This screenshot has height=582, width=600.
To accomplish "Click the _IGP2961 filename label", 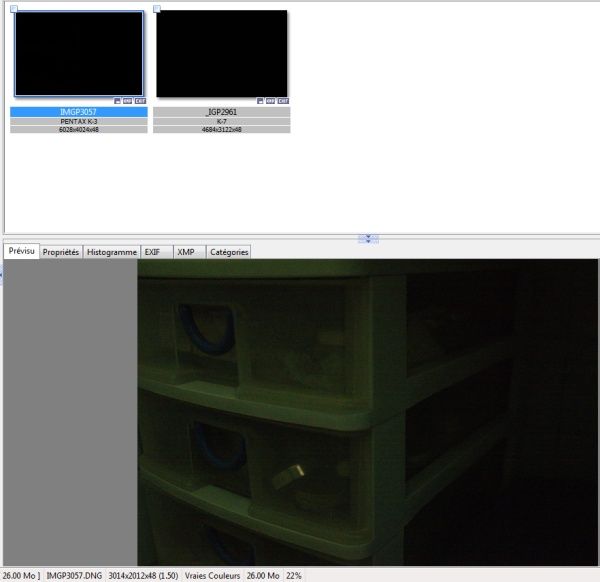I will pyautogui.click(x=222, y=112).
